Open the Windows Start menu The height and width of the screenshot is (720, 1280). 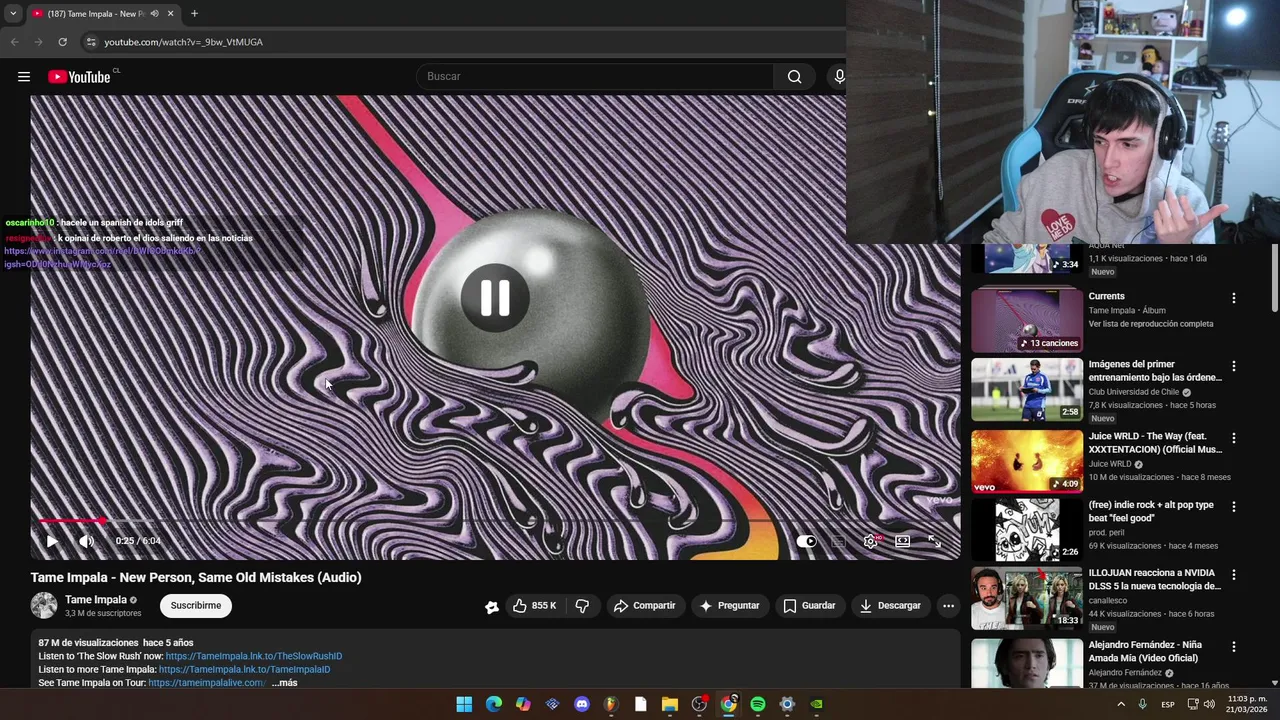[464, 704]
